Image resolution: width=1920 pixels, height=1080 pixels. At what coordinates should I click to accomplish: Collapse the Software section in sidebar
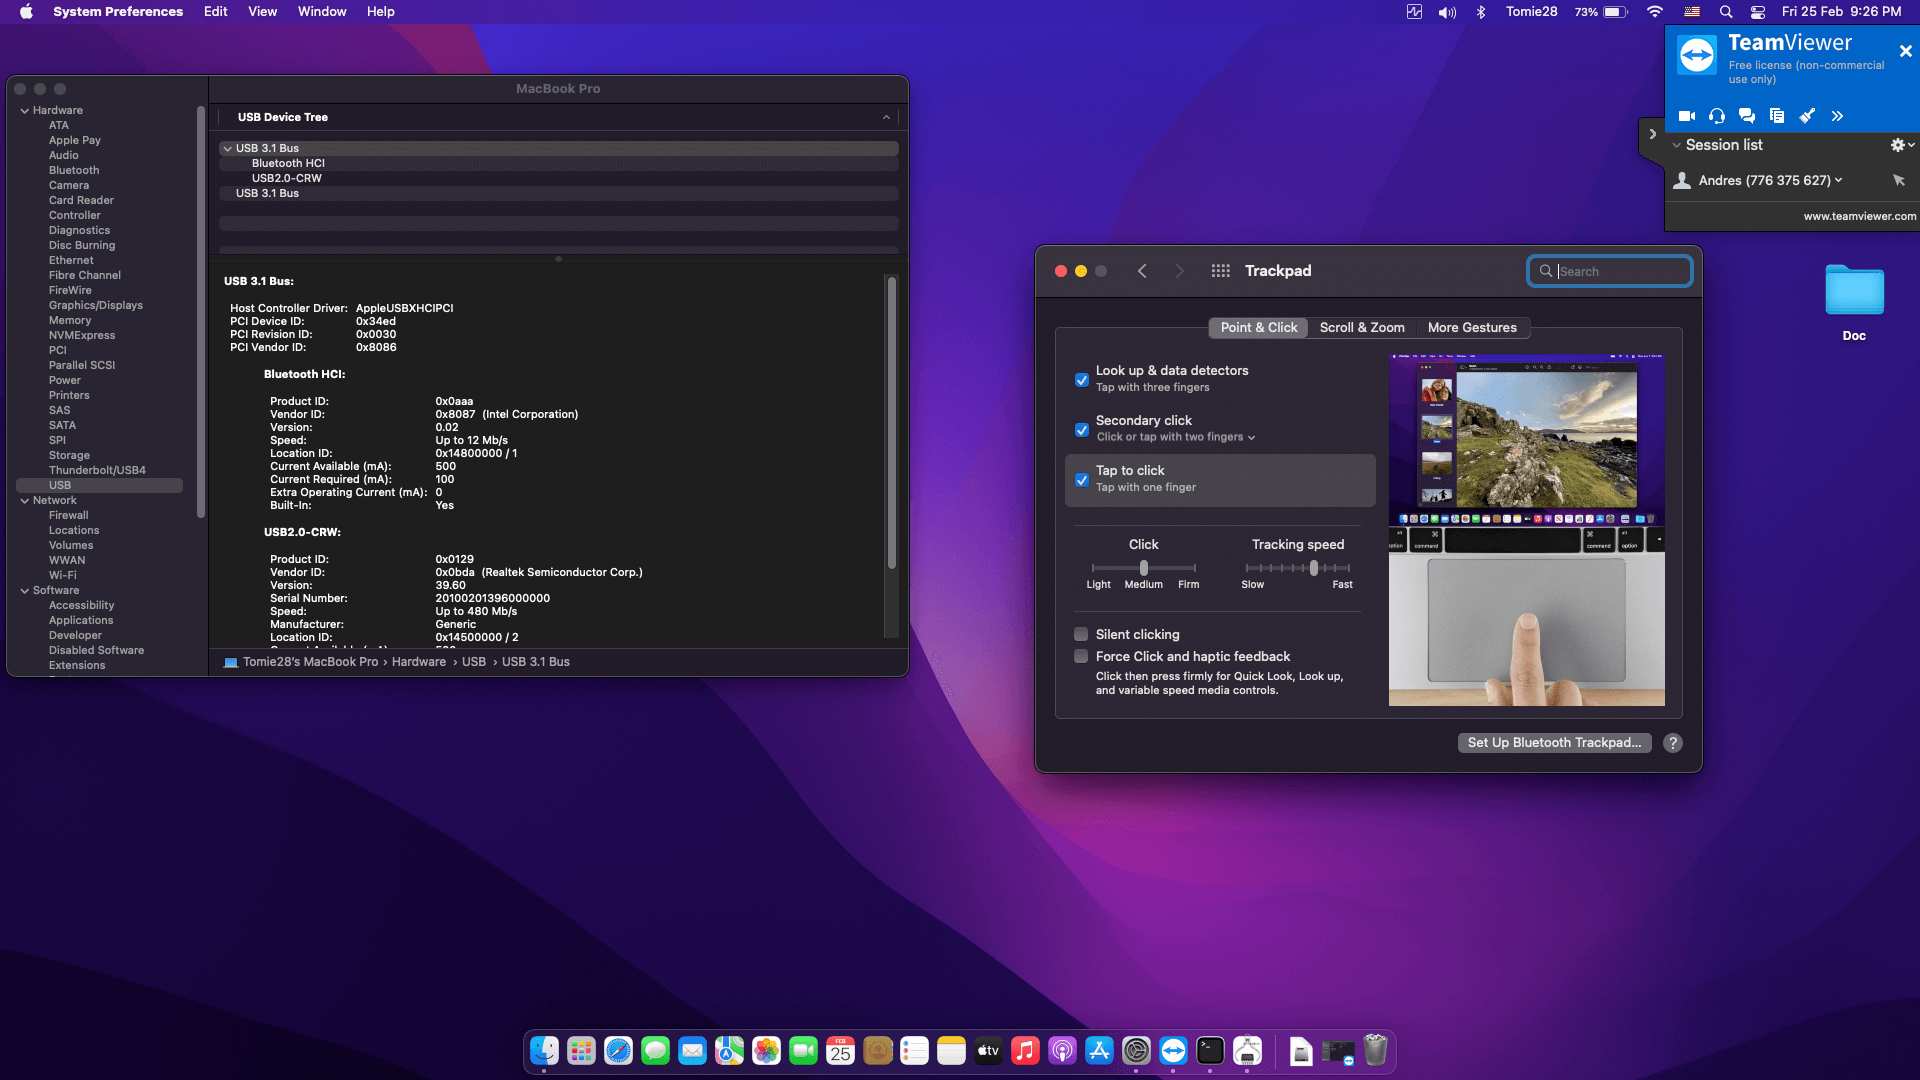pyautogui.click(x=25, y=590)
